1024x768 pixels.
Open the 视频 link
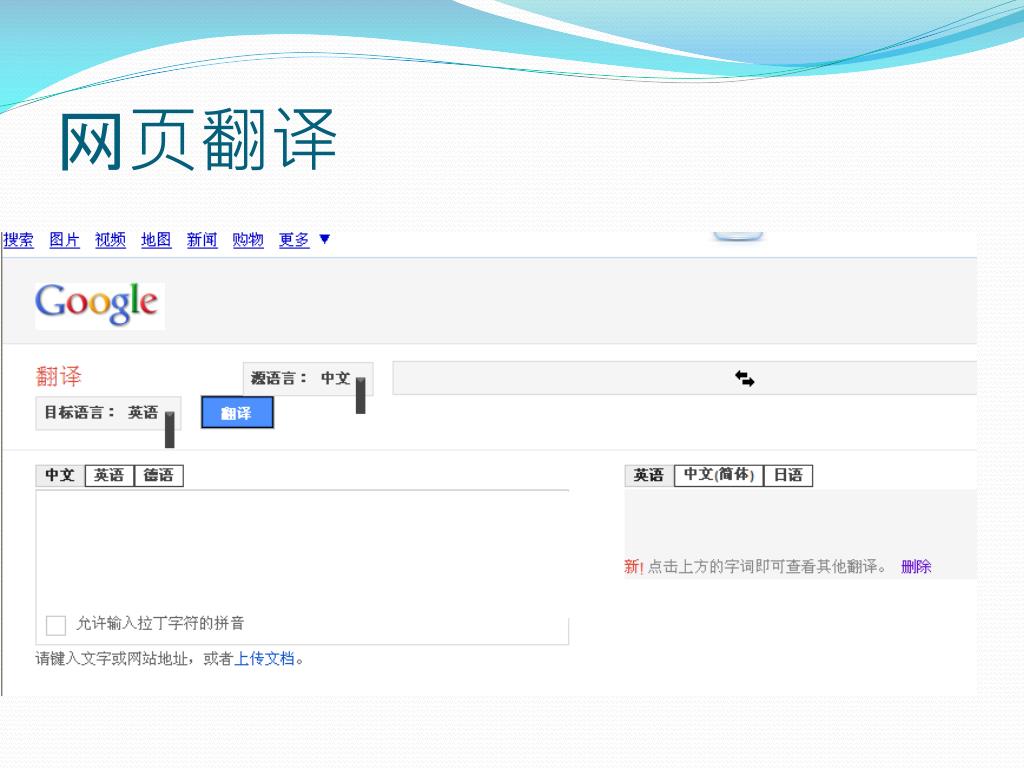pyautogui.click(x=110, y=240)
